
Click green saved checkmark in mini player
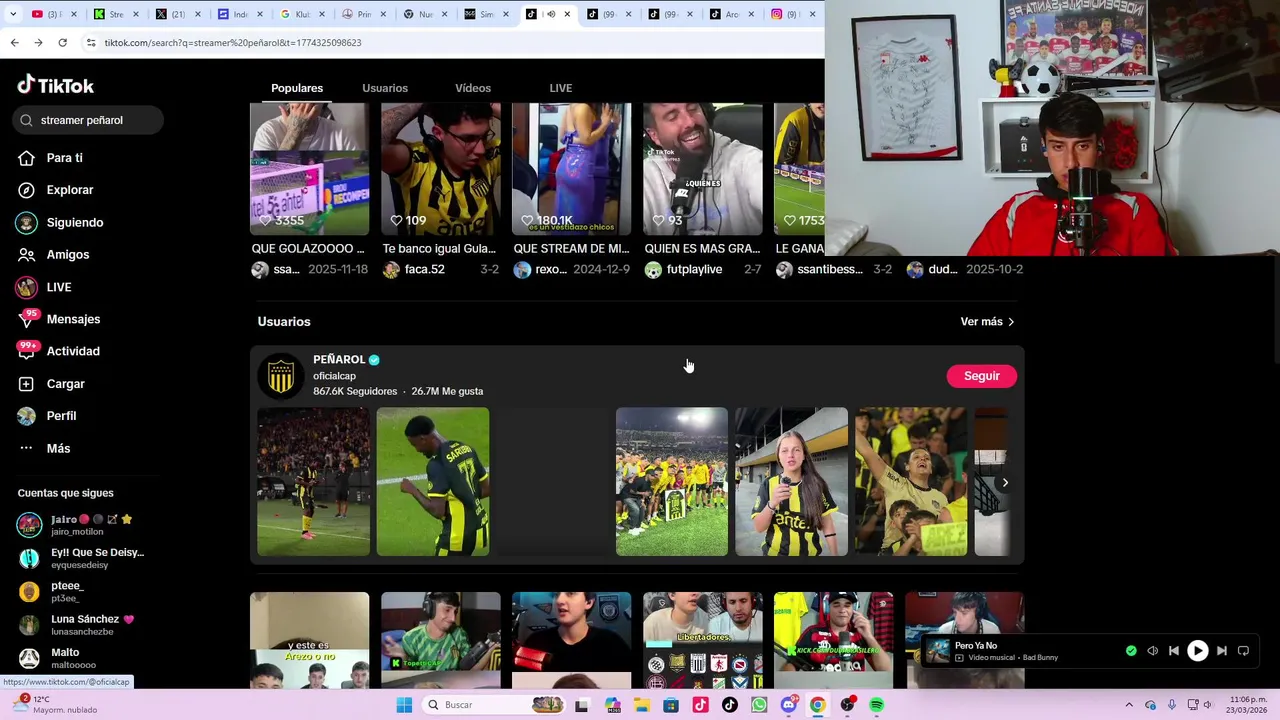click(1131, 651)
